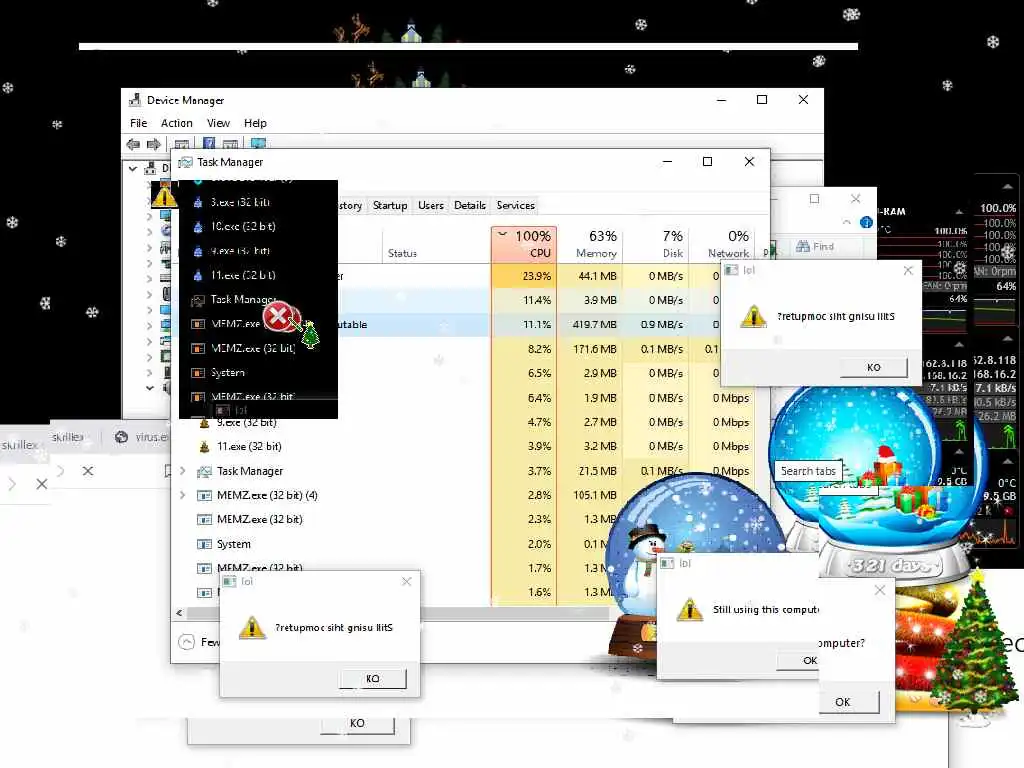
Task: Click the 23.9% CPU cell
Action: coord(524,276)
